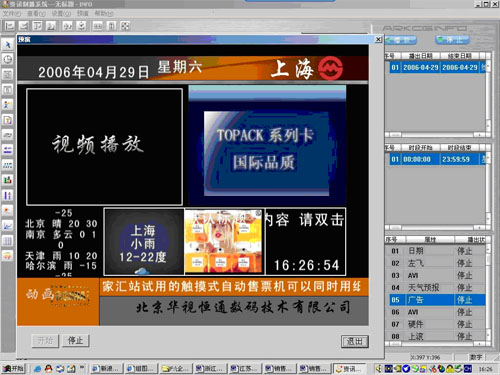Click the 时段结束 column header
This screenshot has width=500, height=375.
click(460, 148)
